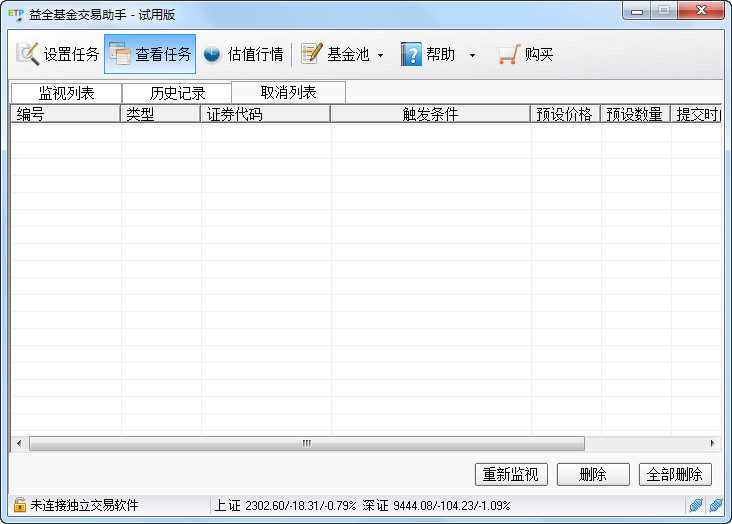The width and height of the screenshot is (732, 524).
Task: Open 估值行情 clock icon
Action: pos(211,54)
